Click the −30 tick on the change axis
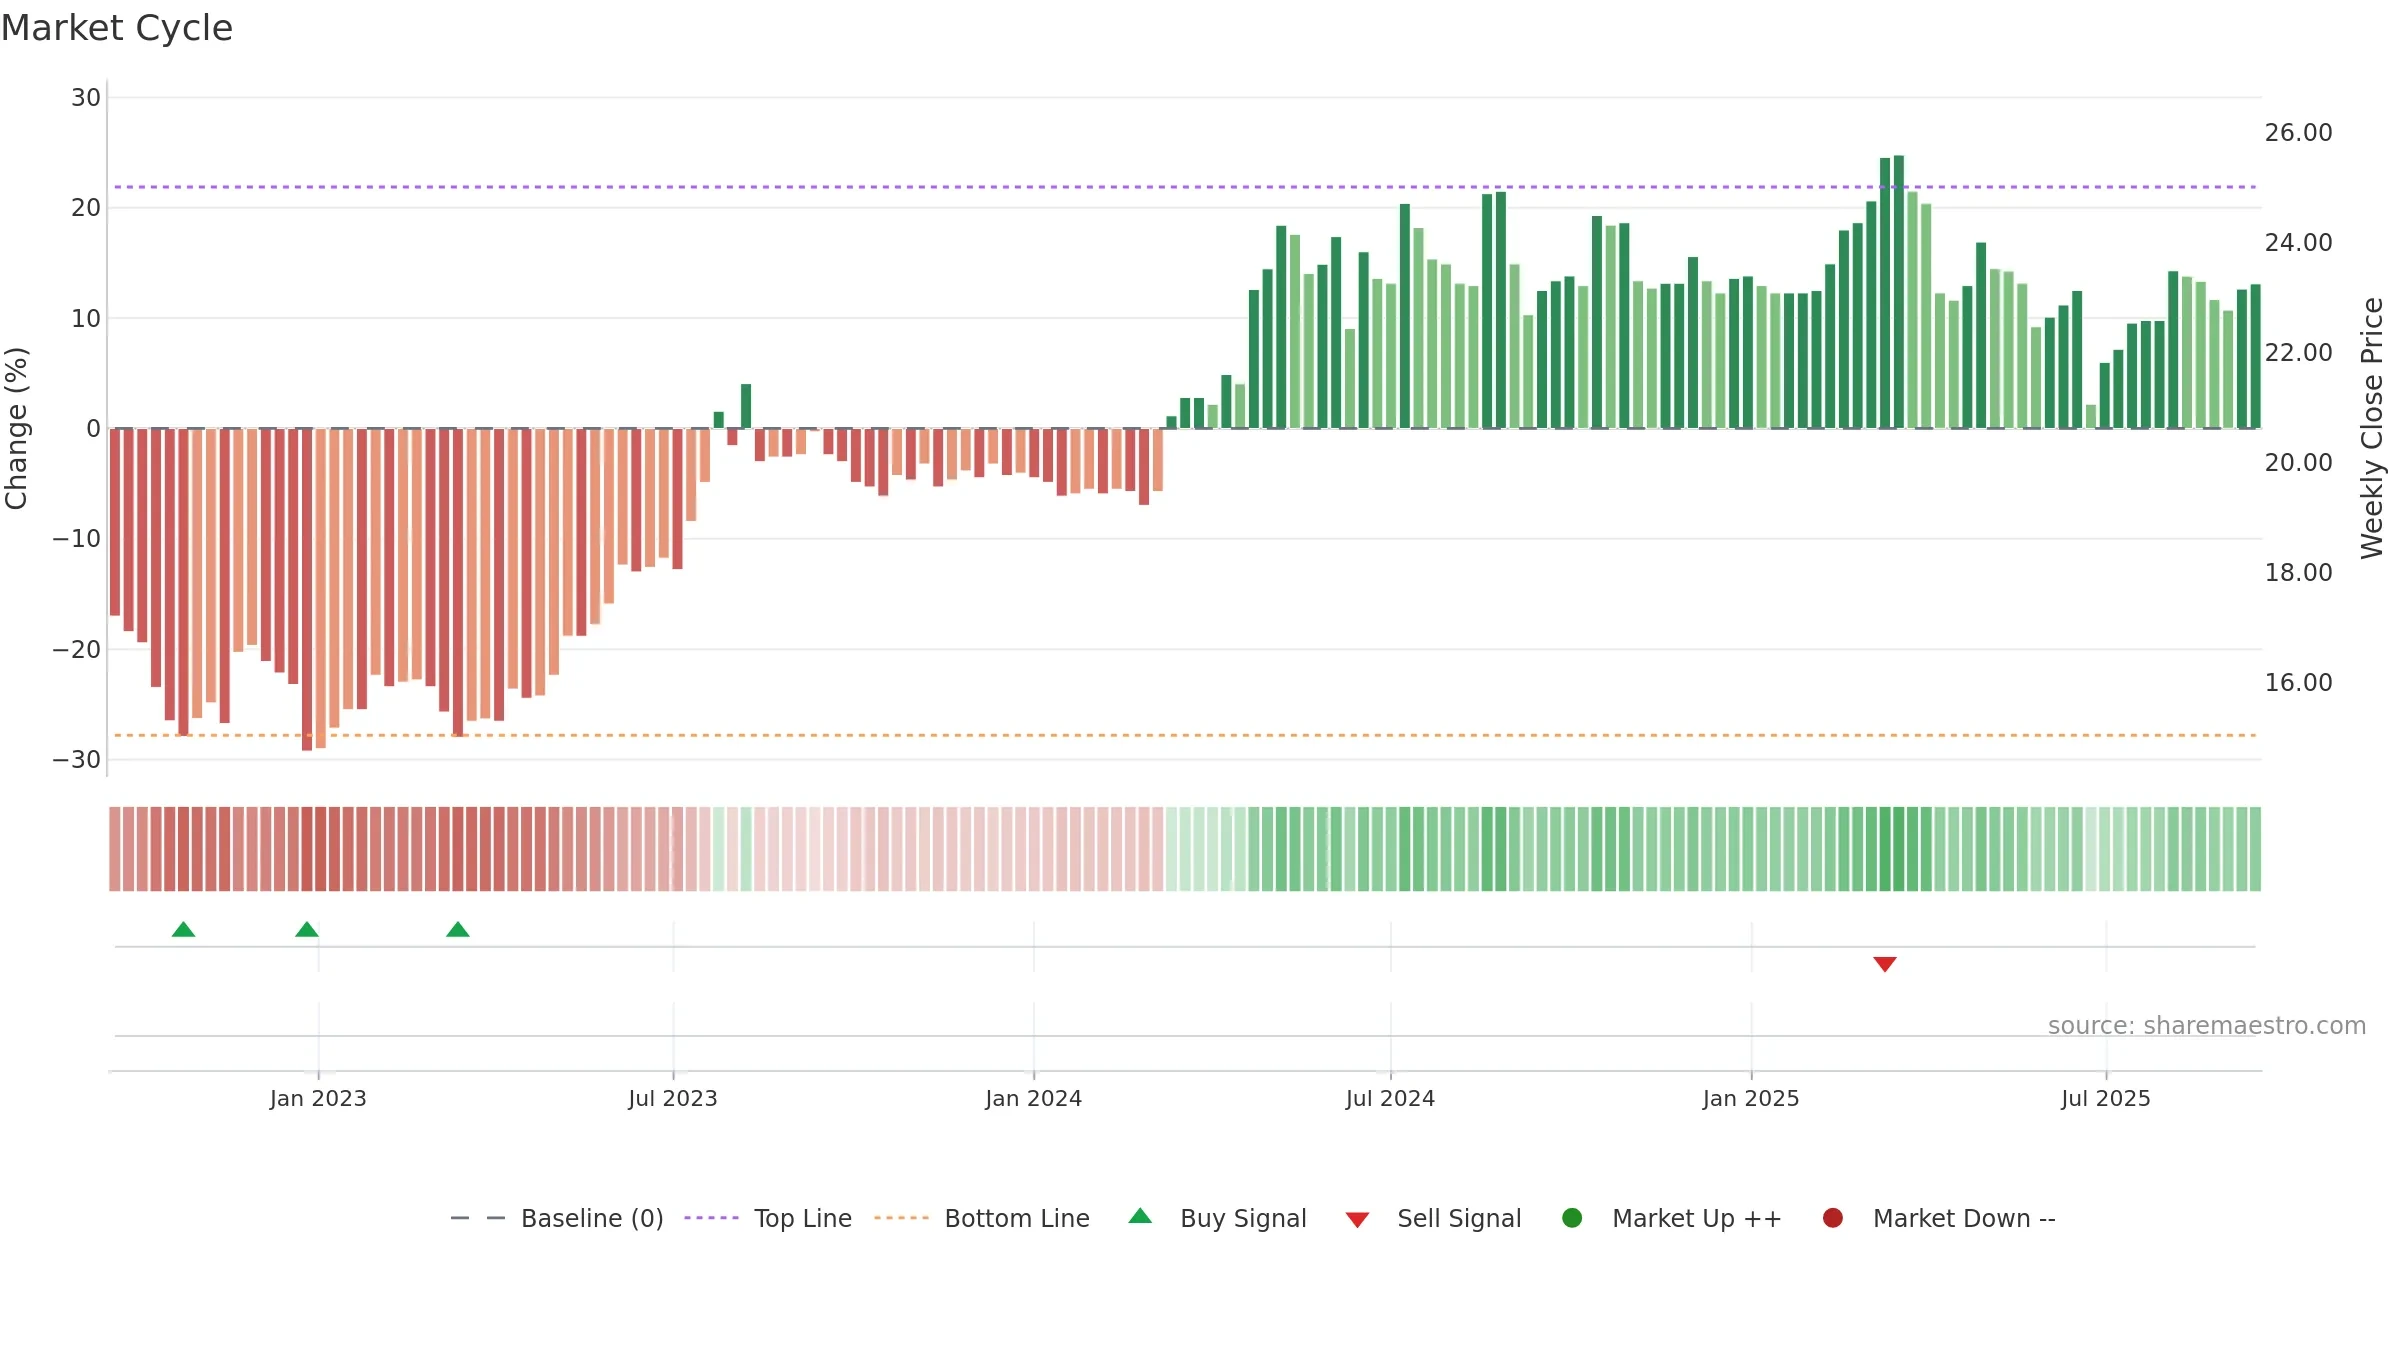Screen dimensions: 2400x1350 pyautogui.click(x=77, y=759)
